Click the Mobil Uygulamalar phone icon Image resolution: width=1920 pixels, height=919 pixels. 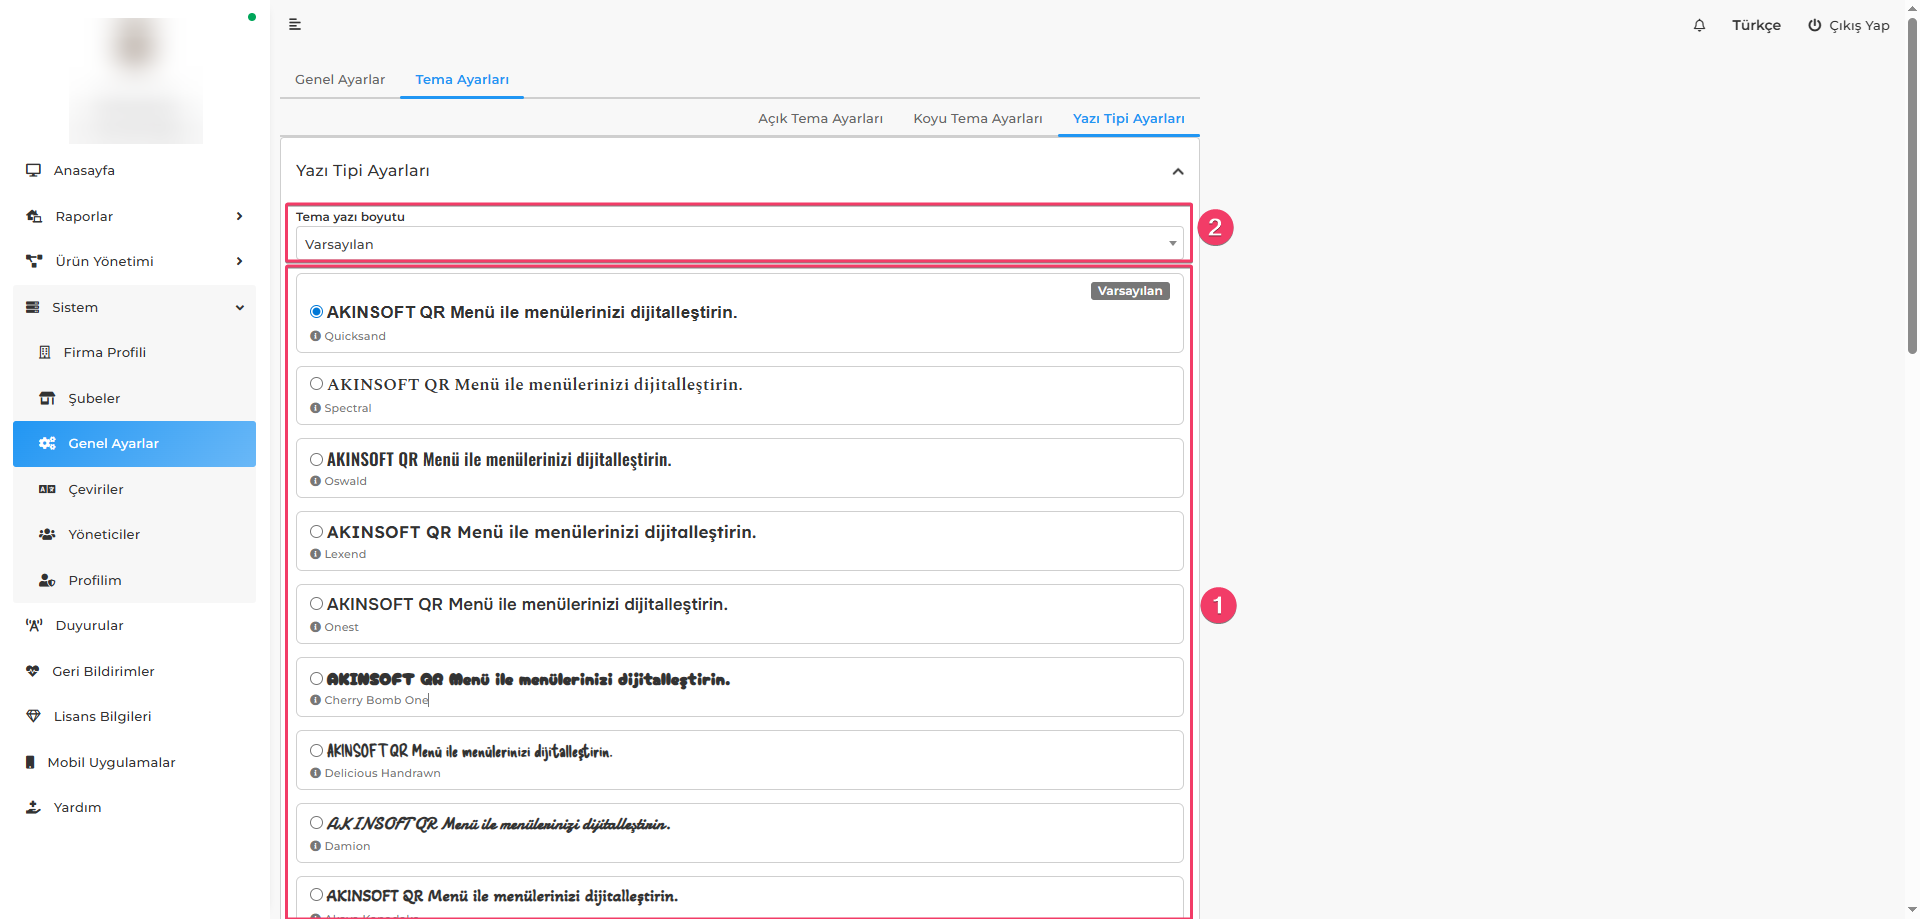click(30, 762)
